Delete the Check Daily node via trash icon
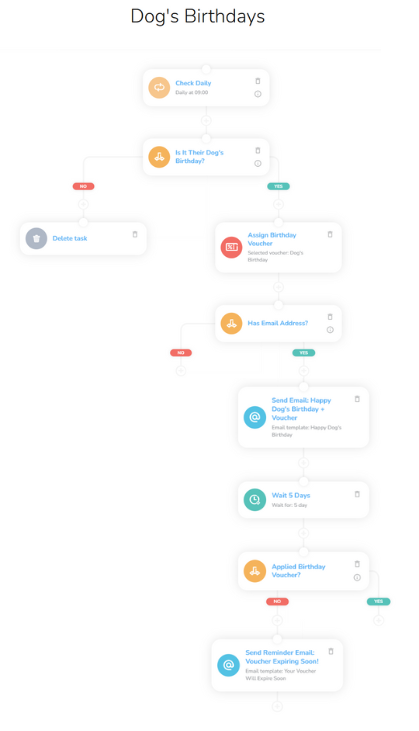This screenshot has height=731, width=419. point(258,81)
